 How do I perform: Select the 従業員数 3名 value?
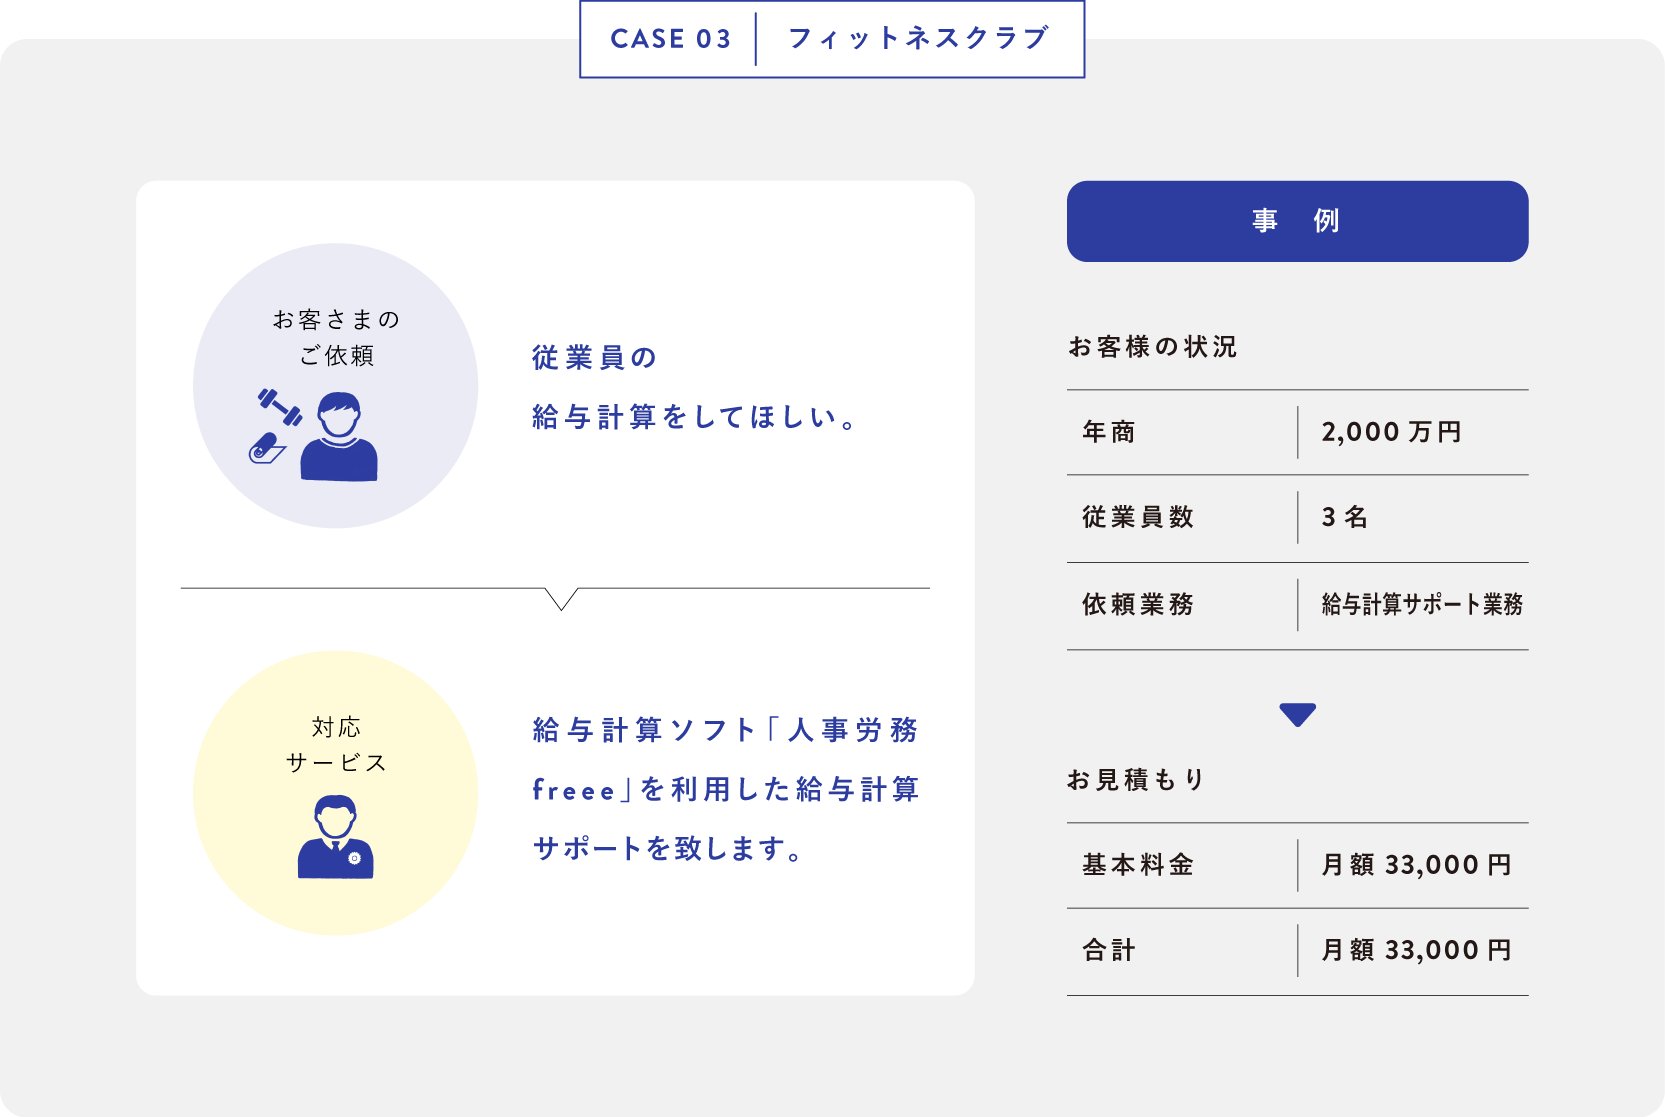[x=1344, y=517]
